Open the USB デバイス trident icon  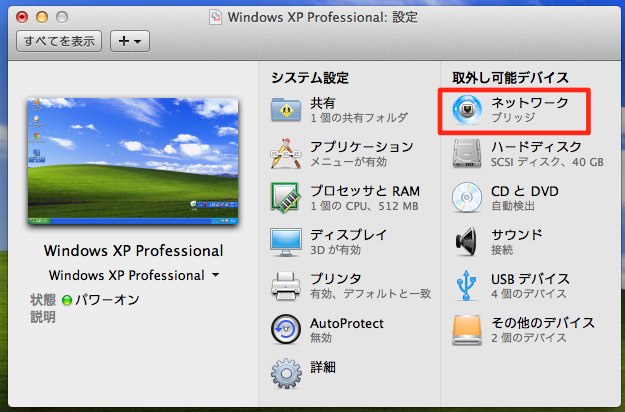[x=466, y=285]
